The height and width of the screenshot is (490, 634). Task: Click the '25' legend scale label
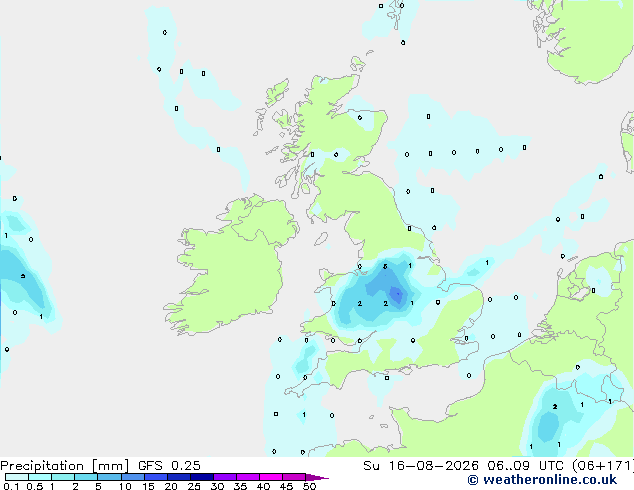coord(194,486)
